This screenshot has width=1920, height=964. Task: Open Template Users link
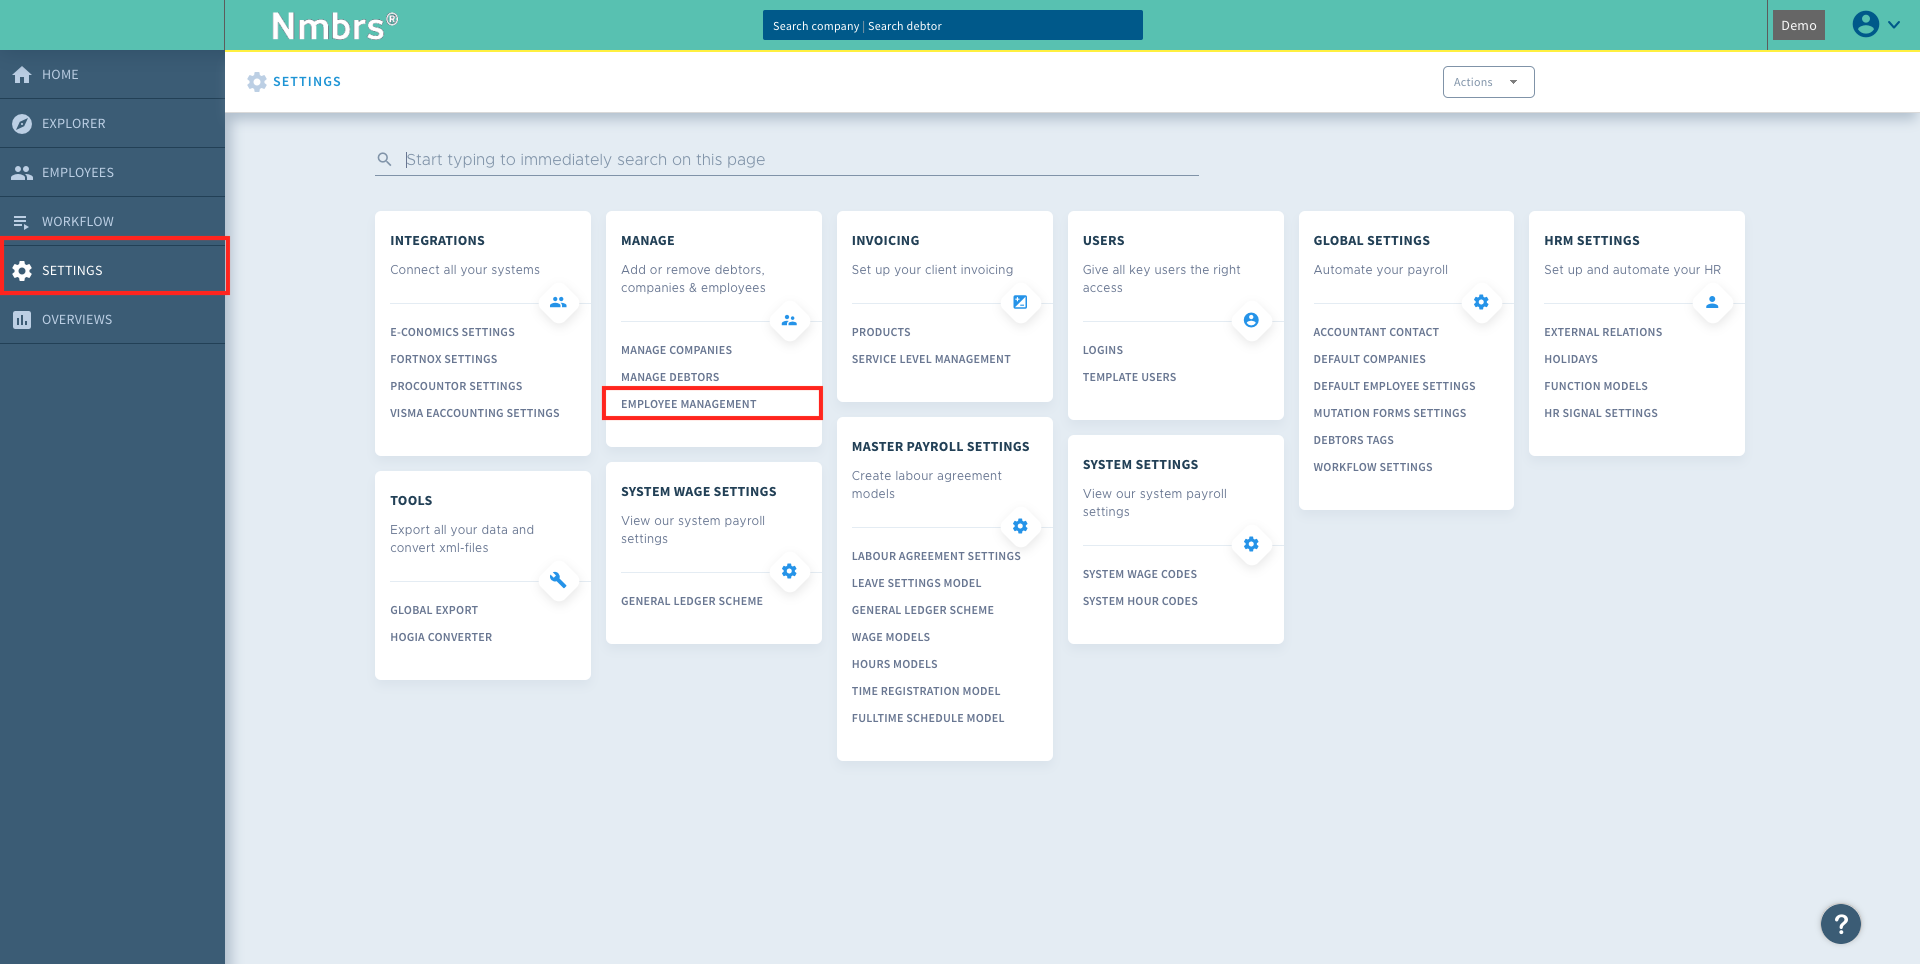1129,377
